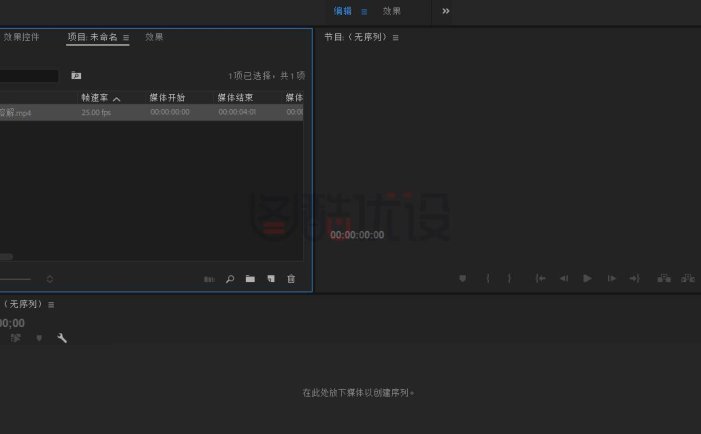Toggle linked selection in timeline
The height and width of the screenshot is (434, 701).
[x=16, y=338]
